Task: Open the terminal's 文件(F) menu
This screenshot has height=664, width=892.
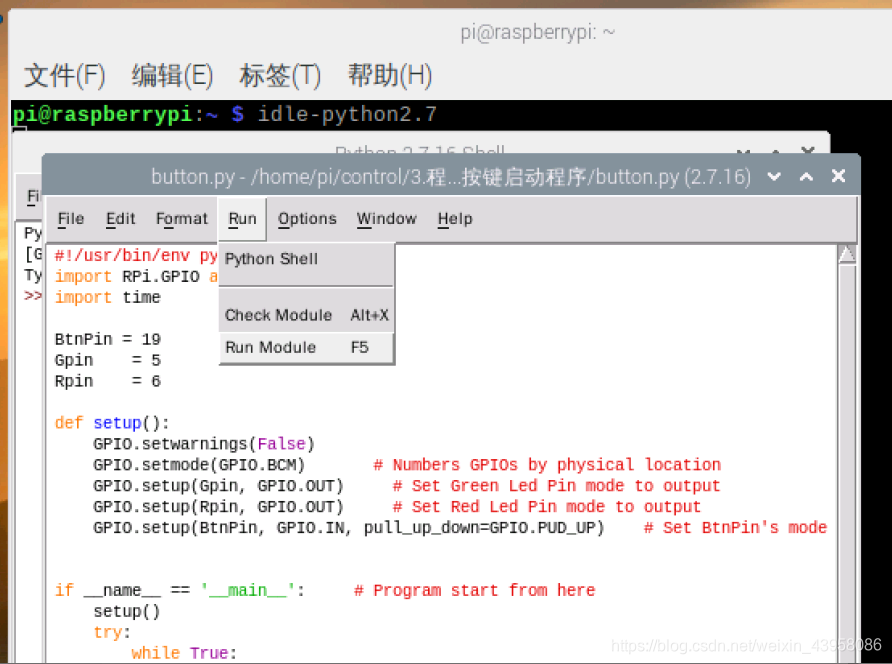Action: pos(64,75)
